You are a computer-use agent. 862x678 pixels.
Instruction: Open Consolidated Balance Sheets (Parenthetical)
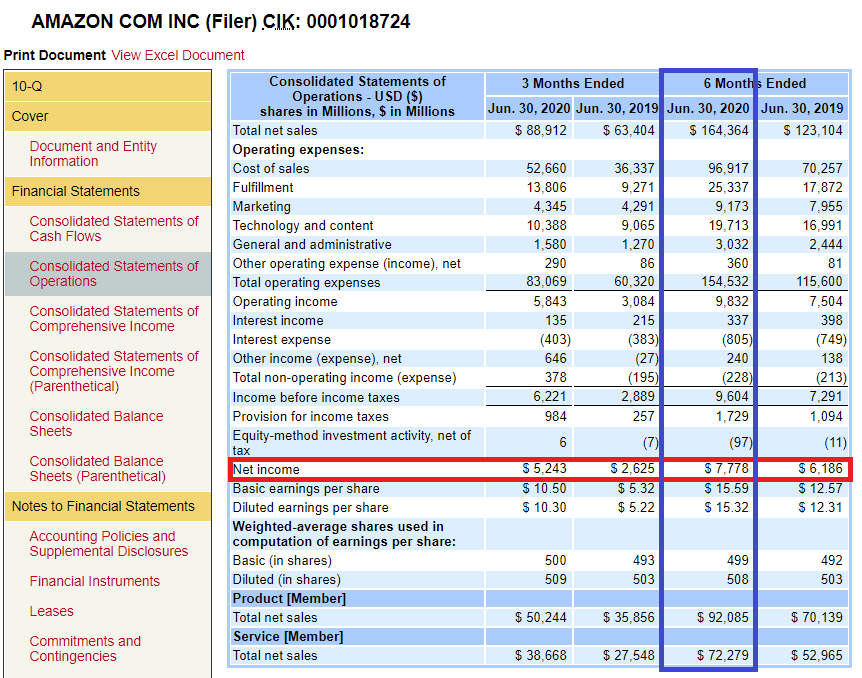[x=97, y=468]
